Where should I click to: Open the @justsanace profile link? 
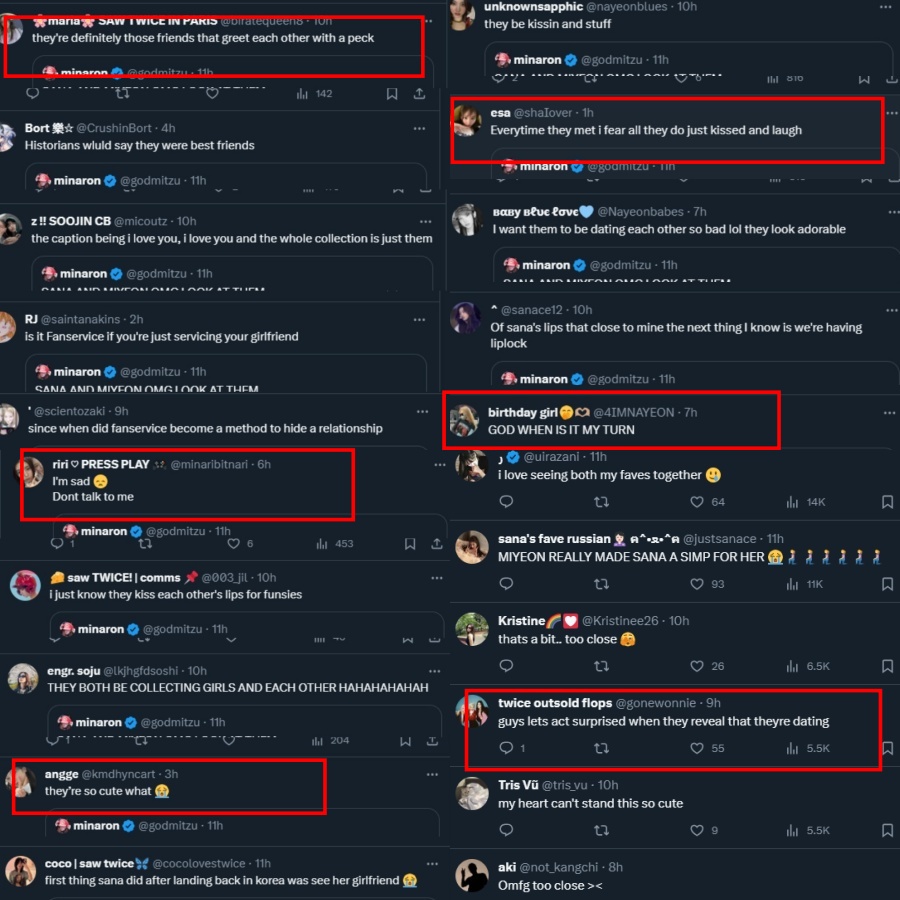tap(720, 538)
